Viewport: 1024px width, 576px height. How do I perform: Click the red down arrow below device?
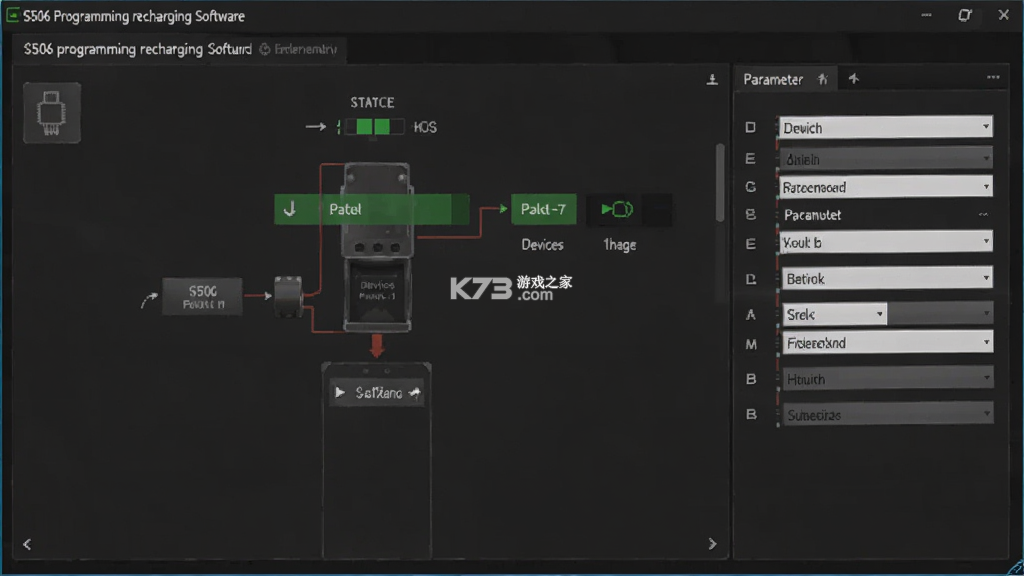[377, 345]
